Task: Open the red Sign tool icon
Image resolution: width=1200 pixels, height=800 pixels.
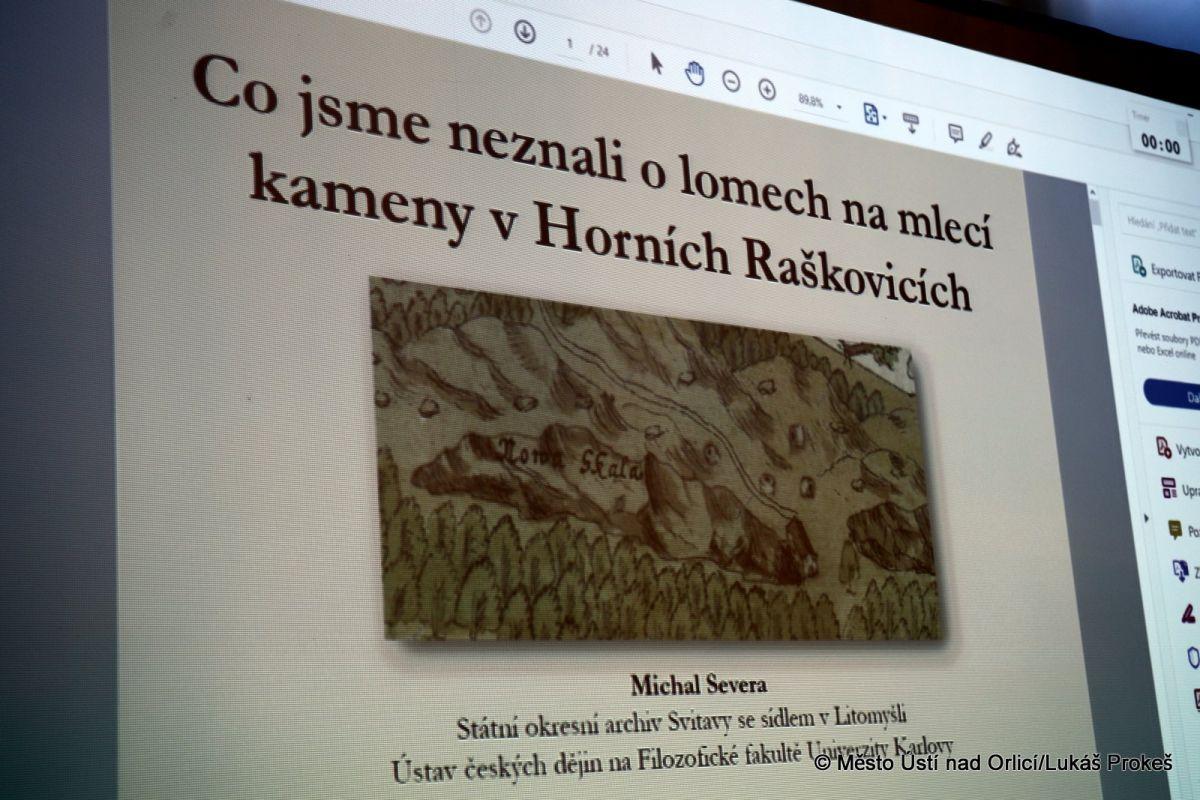Action: point(1187,612)
